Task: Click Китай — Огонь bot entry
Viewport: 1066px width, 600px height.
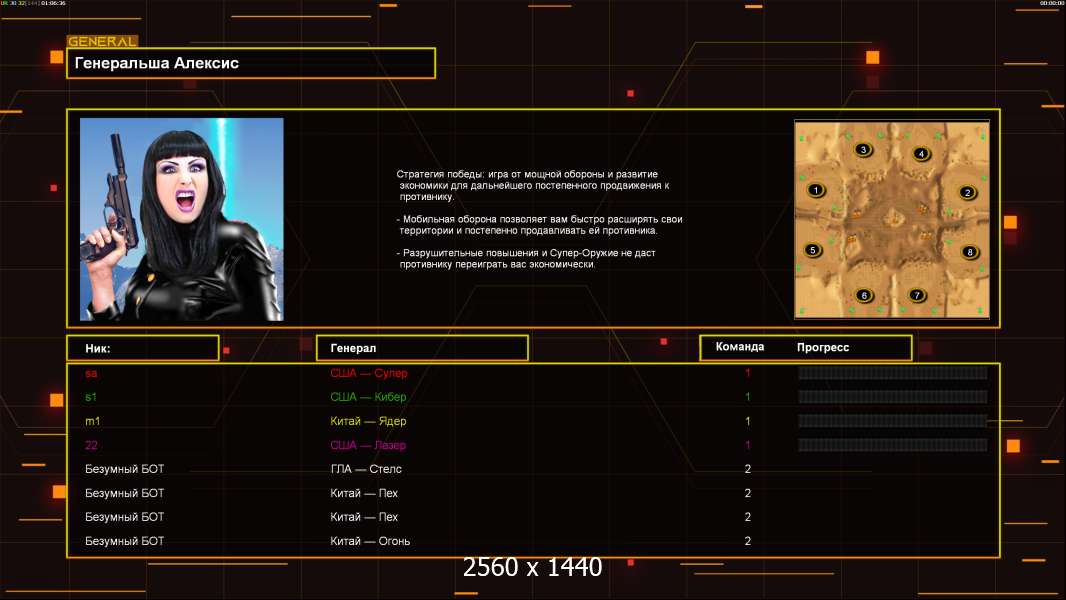Action: pyautogui.click(x=370, y=541)
